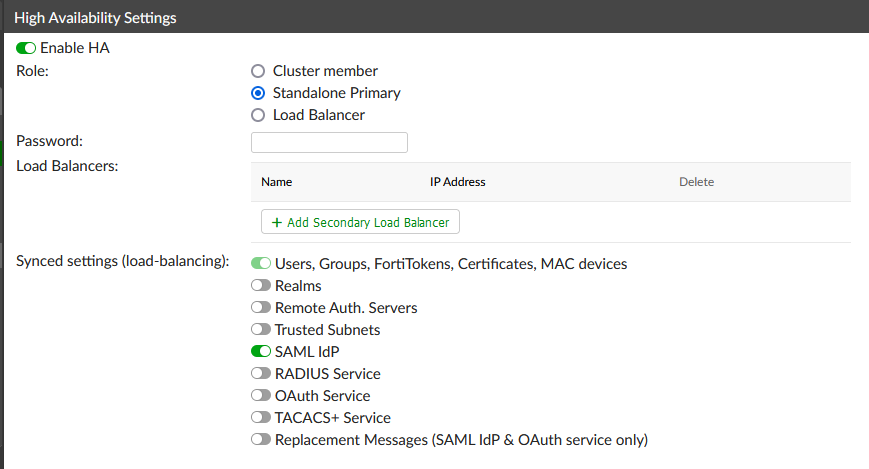869x469 pixels.
Task: Enable the Realms sync toggle
Action: 261,286
